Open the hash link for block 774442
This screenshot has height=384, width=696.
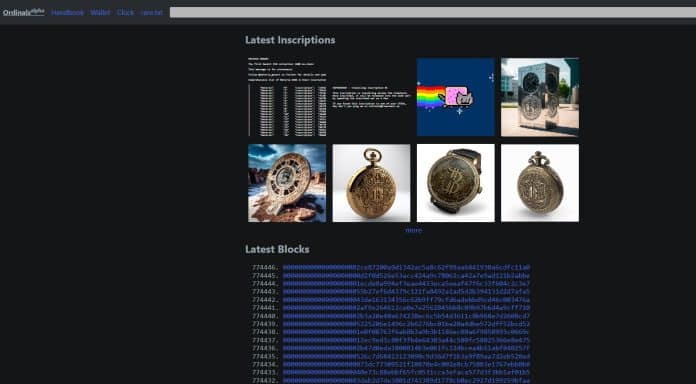(x=407, y=300)
